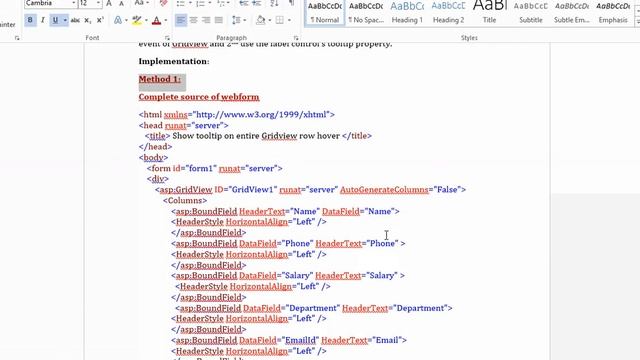Screen dimensions: 640x360
Task: Click the Text Effects icon
Action: (x=118, y=20)
